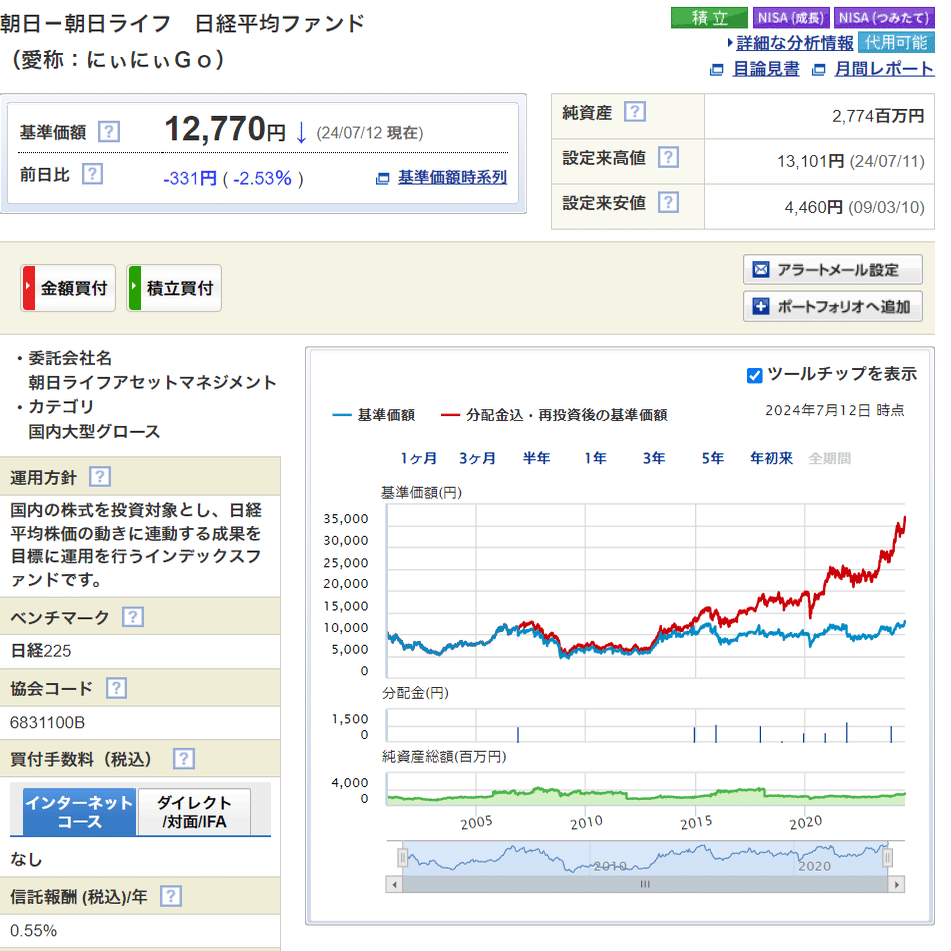Open help icon next to 協会コード
951x951 pixels.
pyautogui.click(x=116, y=688)
